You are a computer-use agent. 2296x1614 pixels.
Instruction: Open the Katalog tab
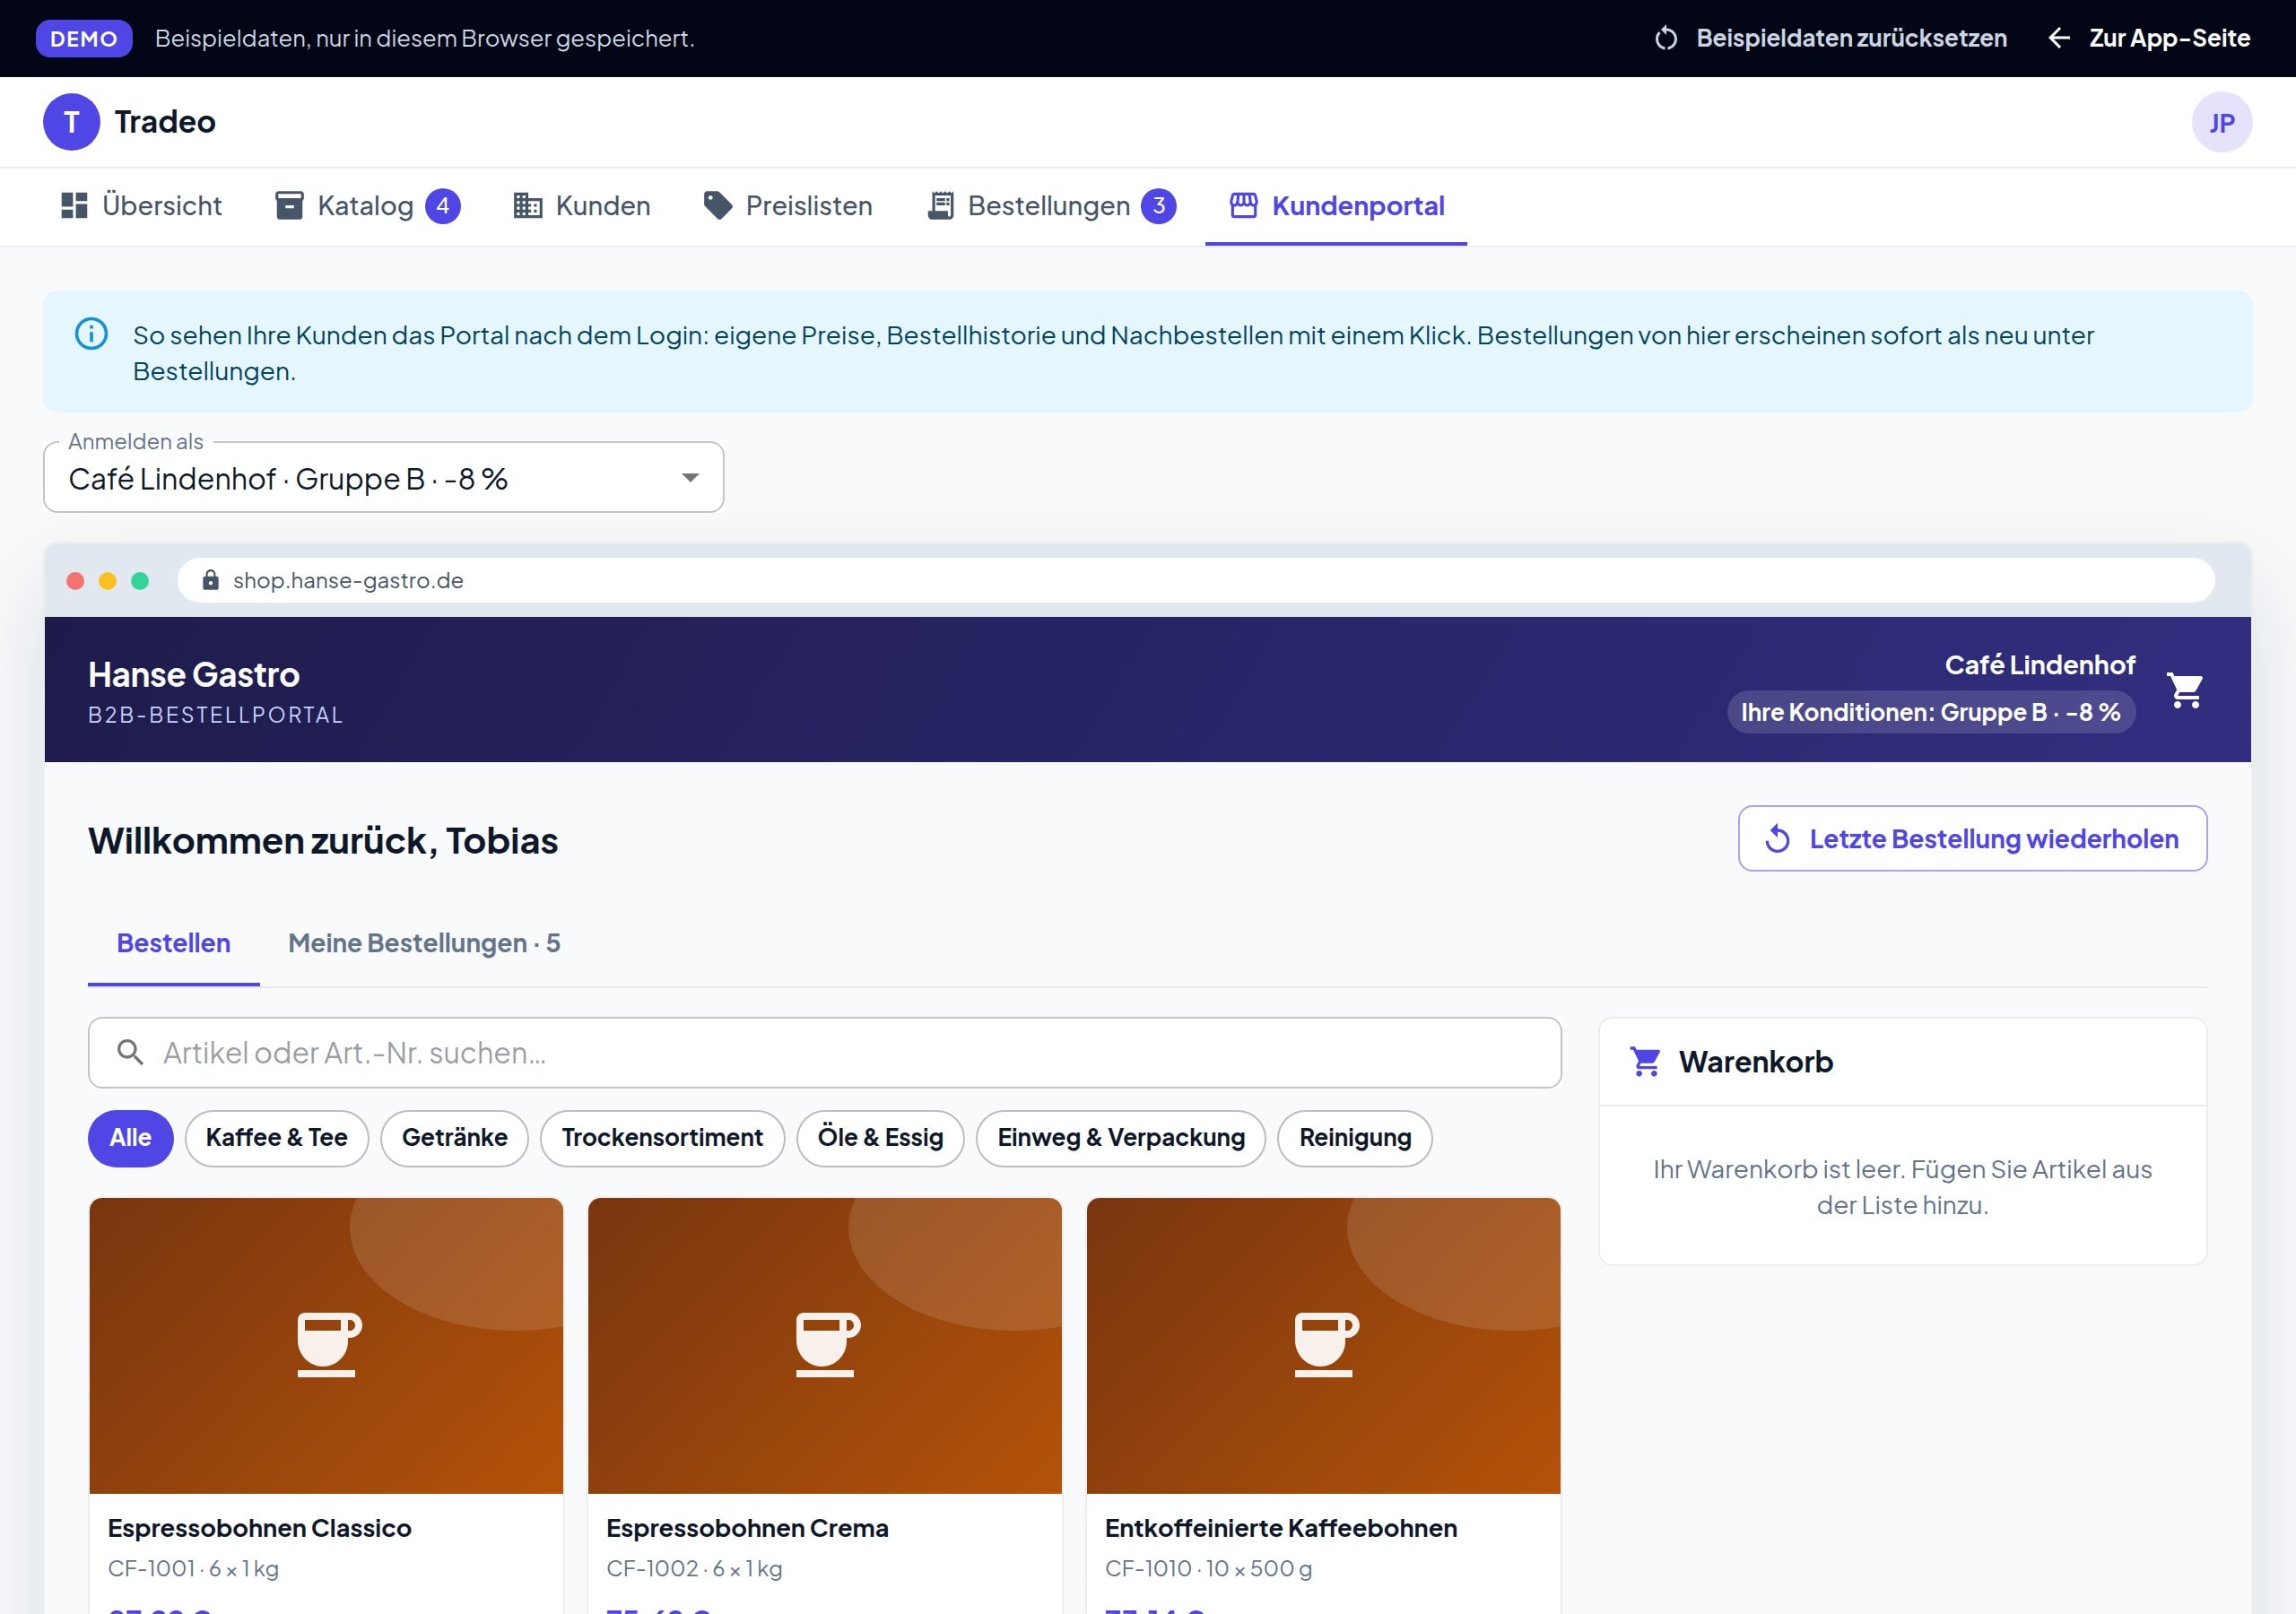click(367, 206)
